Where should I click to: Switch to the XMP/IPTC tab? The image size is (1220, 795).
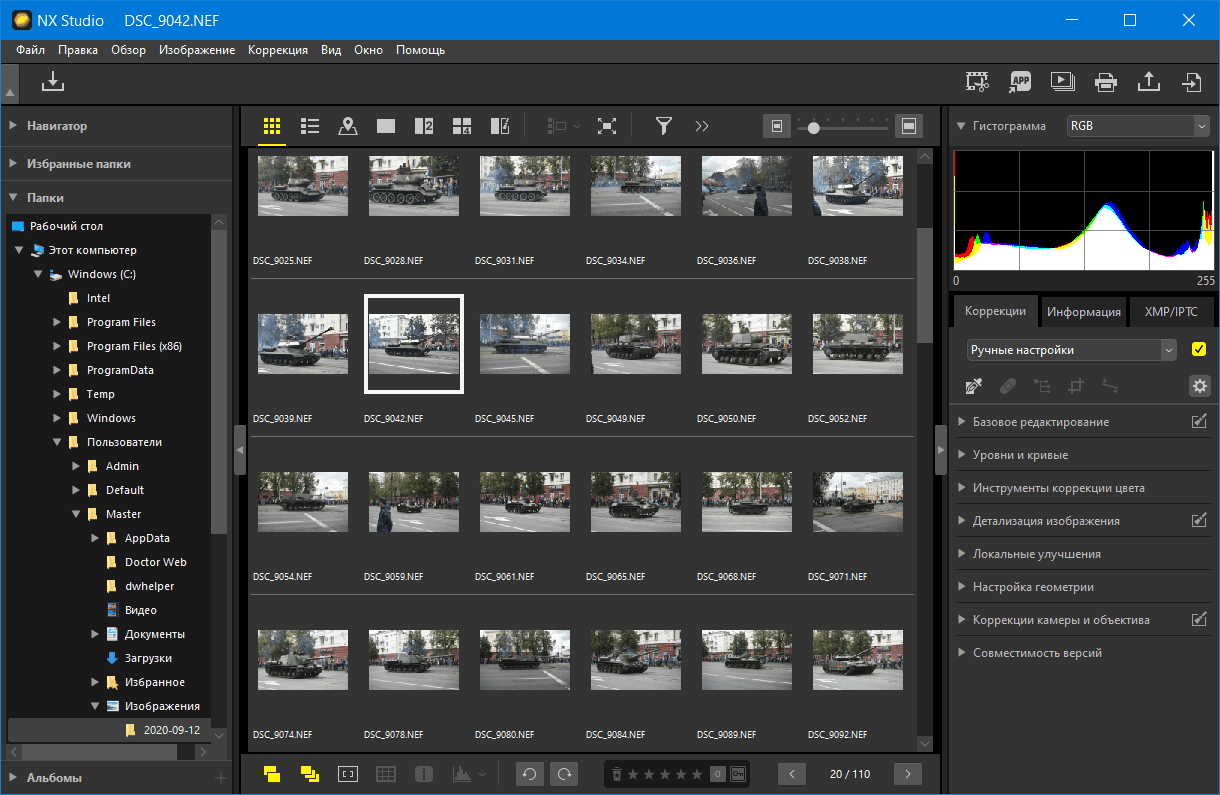(x=1172, y=311)
